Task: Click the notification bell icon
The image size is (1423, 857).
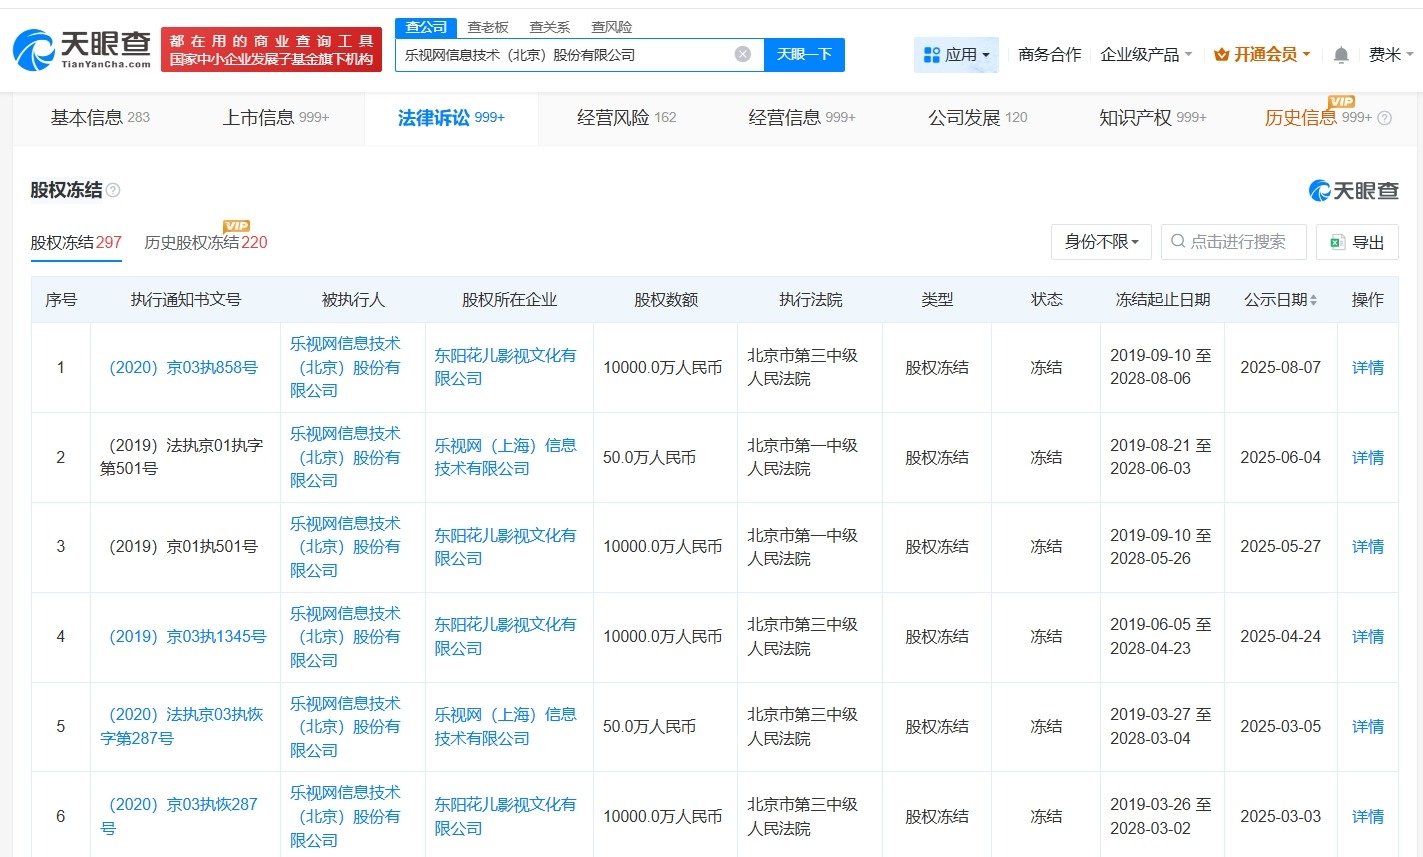Action: 1339,55
